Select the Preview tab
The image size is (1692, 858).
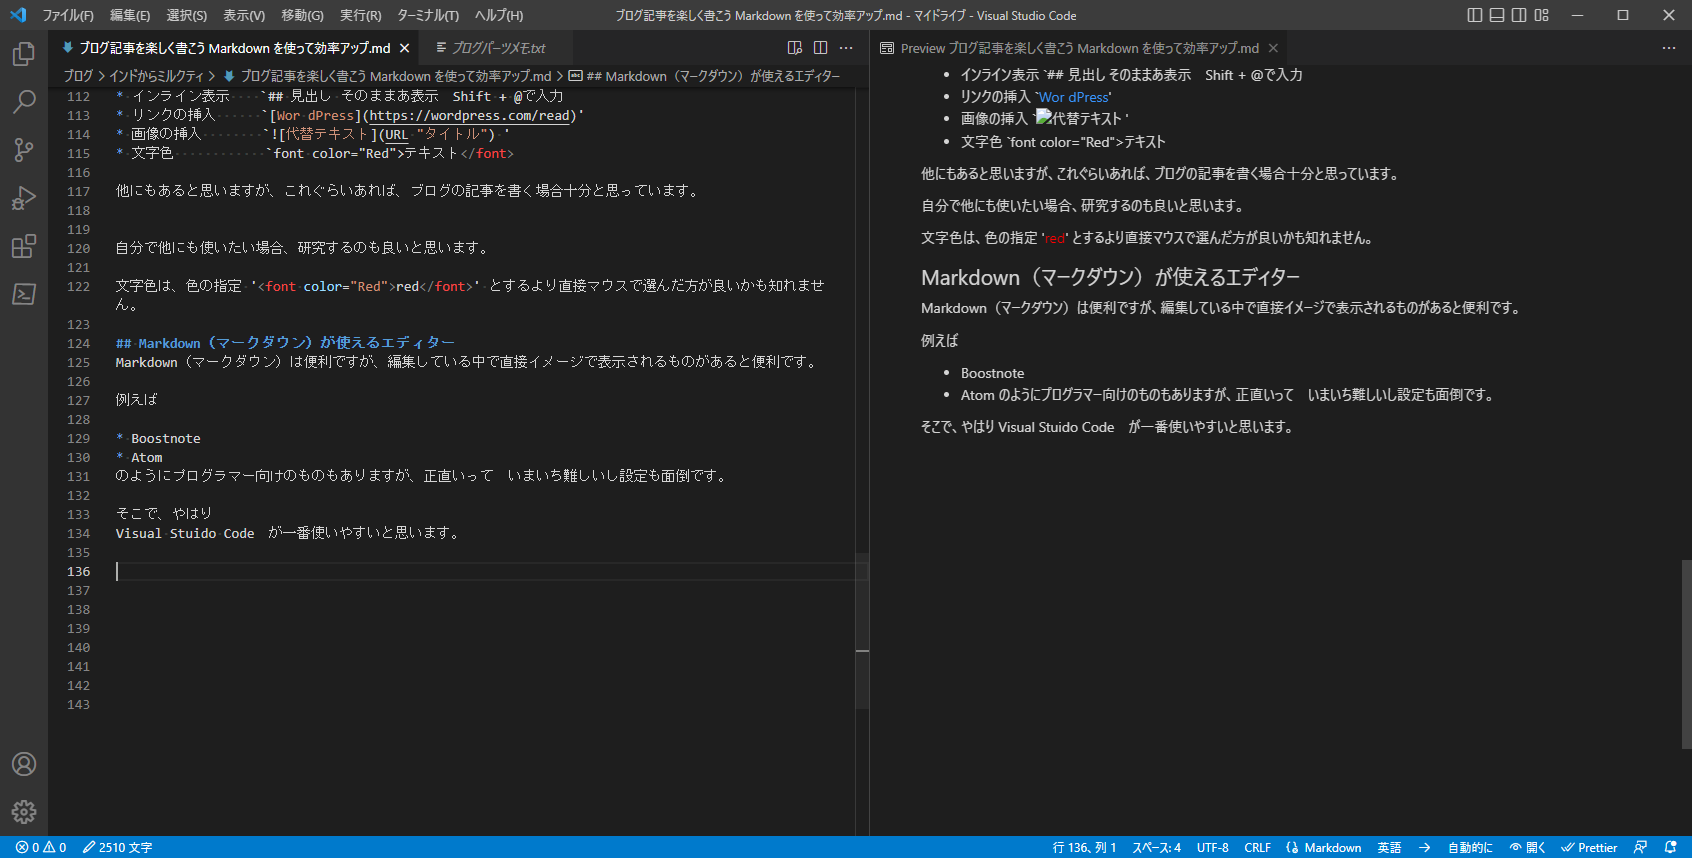point(1079,48)
